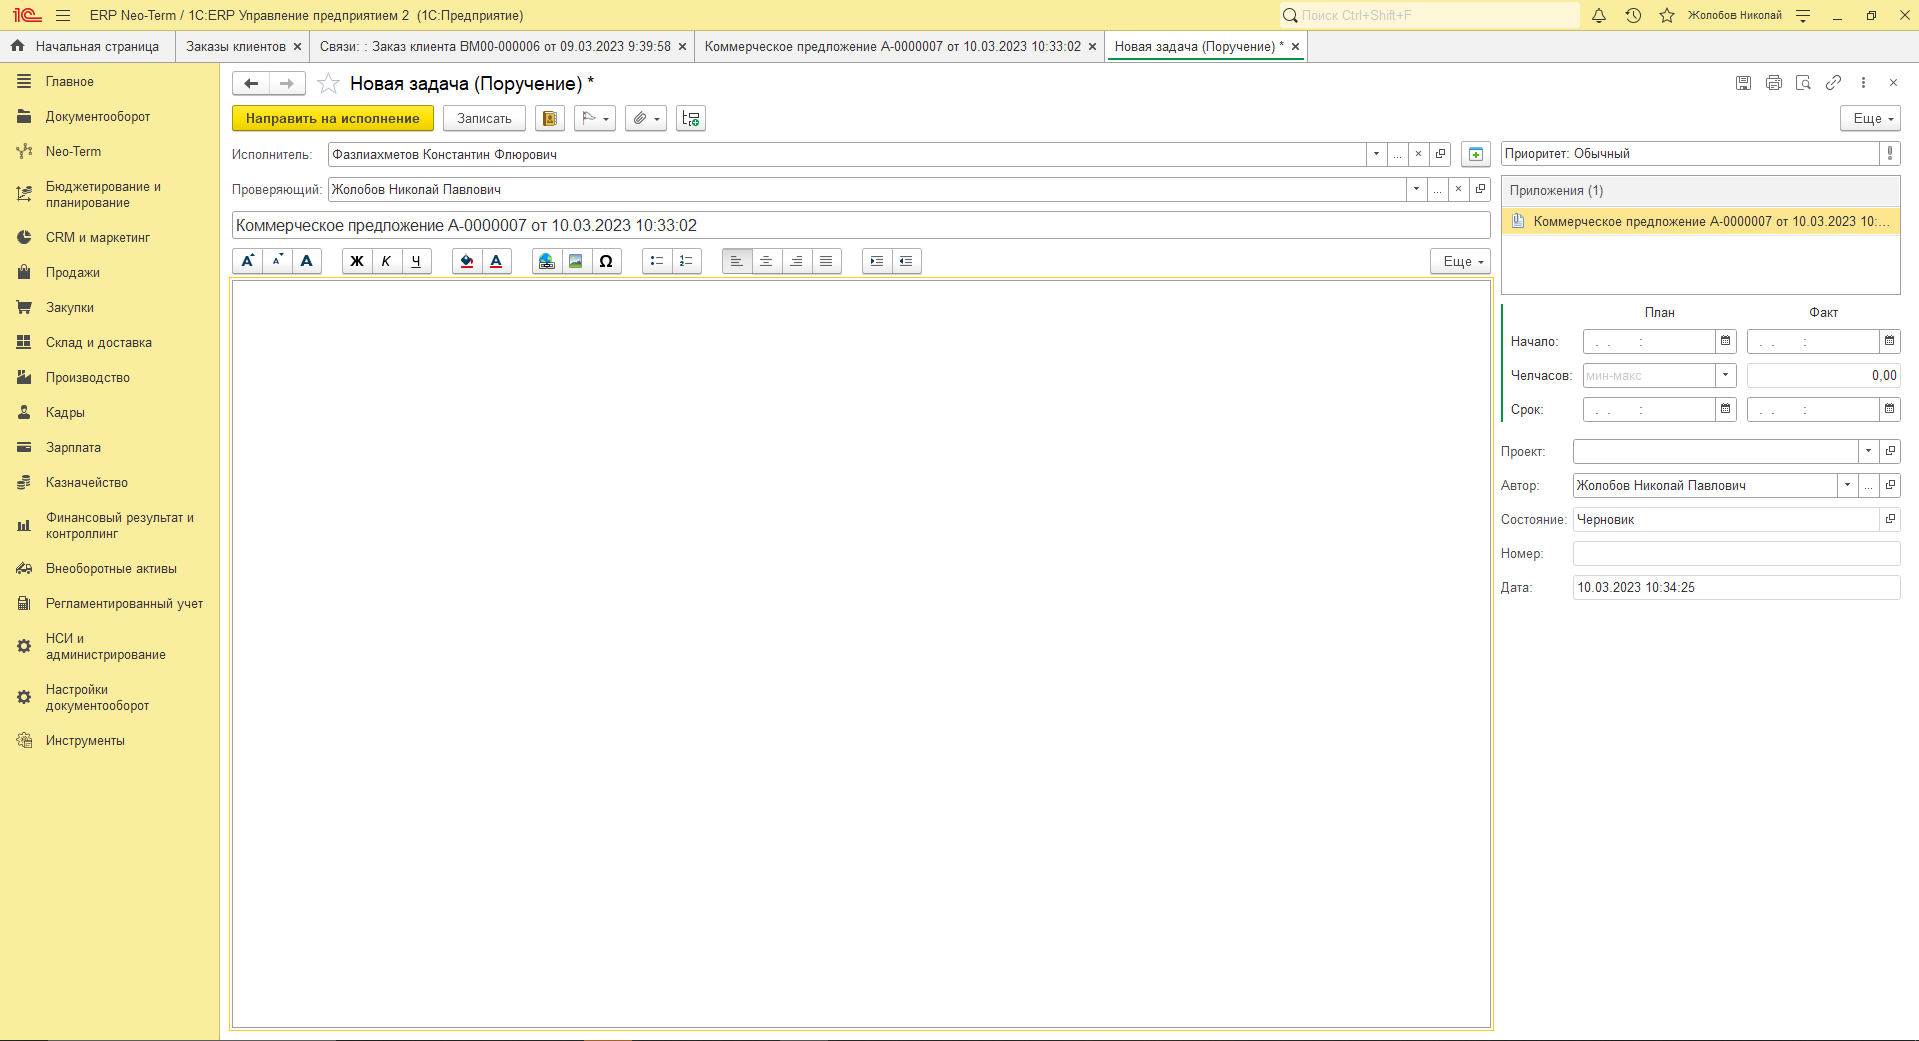Decrease font size in text editor
Screen dimensions: 1919x1041
(x=277, y=261)
